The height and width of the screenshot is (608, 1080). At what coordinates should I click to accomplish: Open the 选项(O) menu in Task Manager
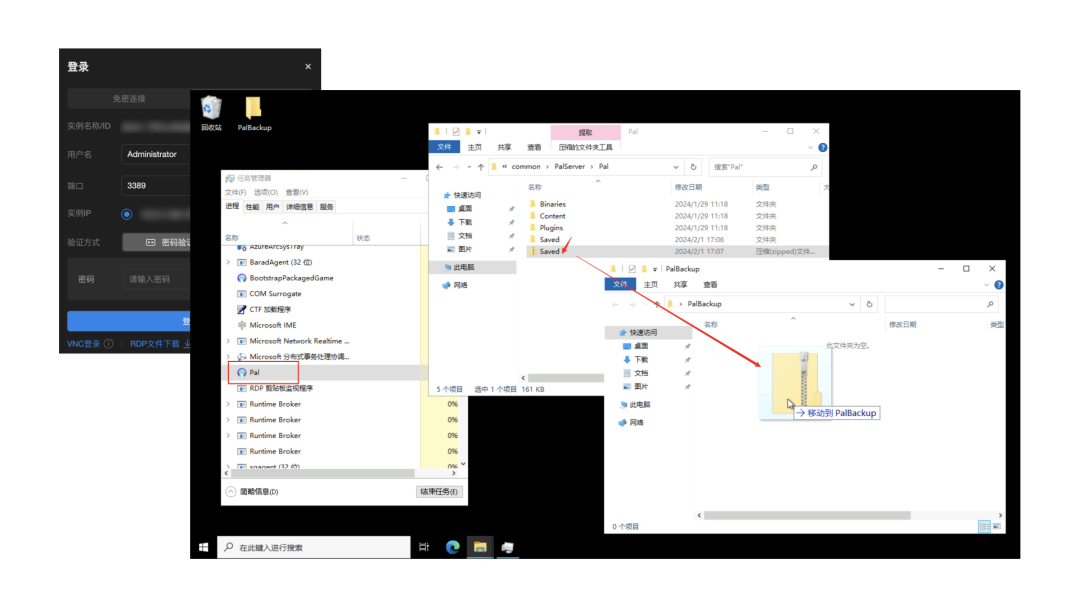coord(265,193)
